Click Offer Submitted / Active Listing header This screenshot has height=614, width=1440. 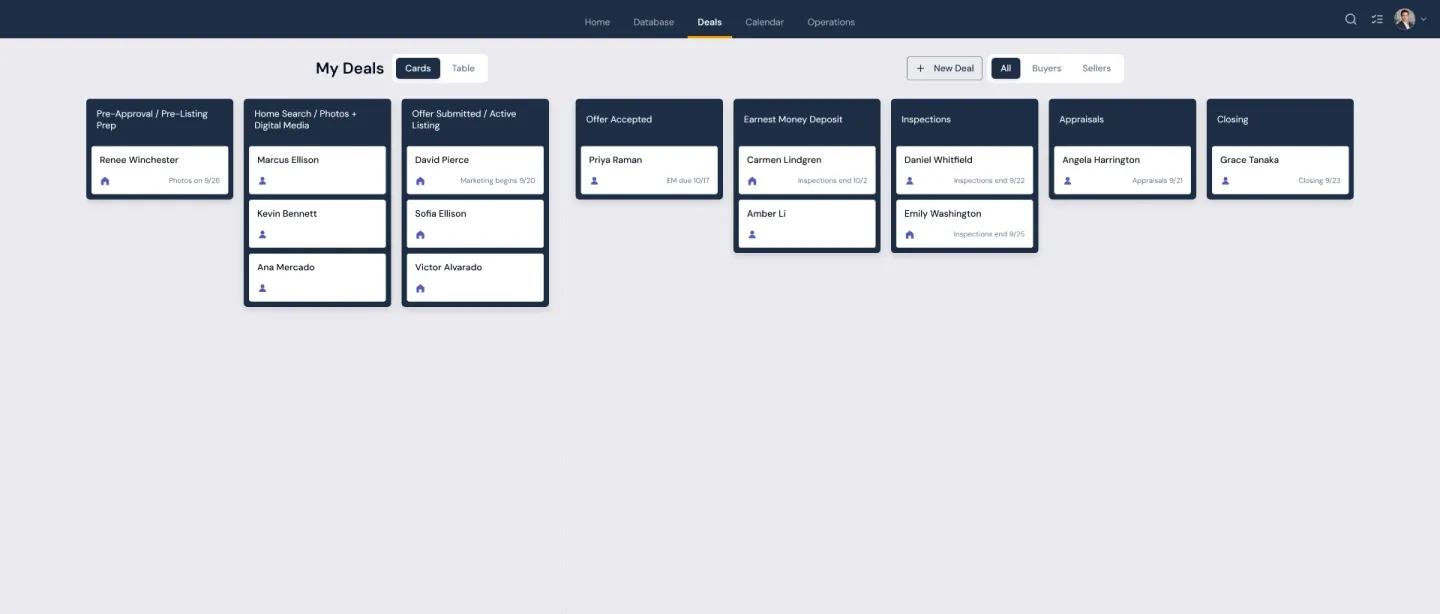click(x=475, y=120)
